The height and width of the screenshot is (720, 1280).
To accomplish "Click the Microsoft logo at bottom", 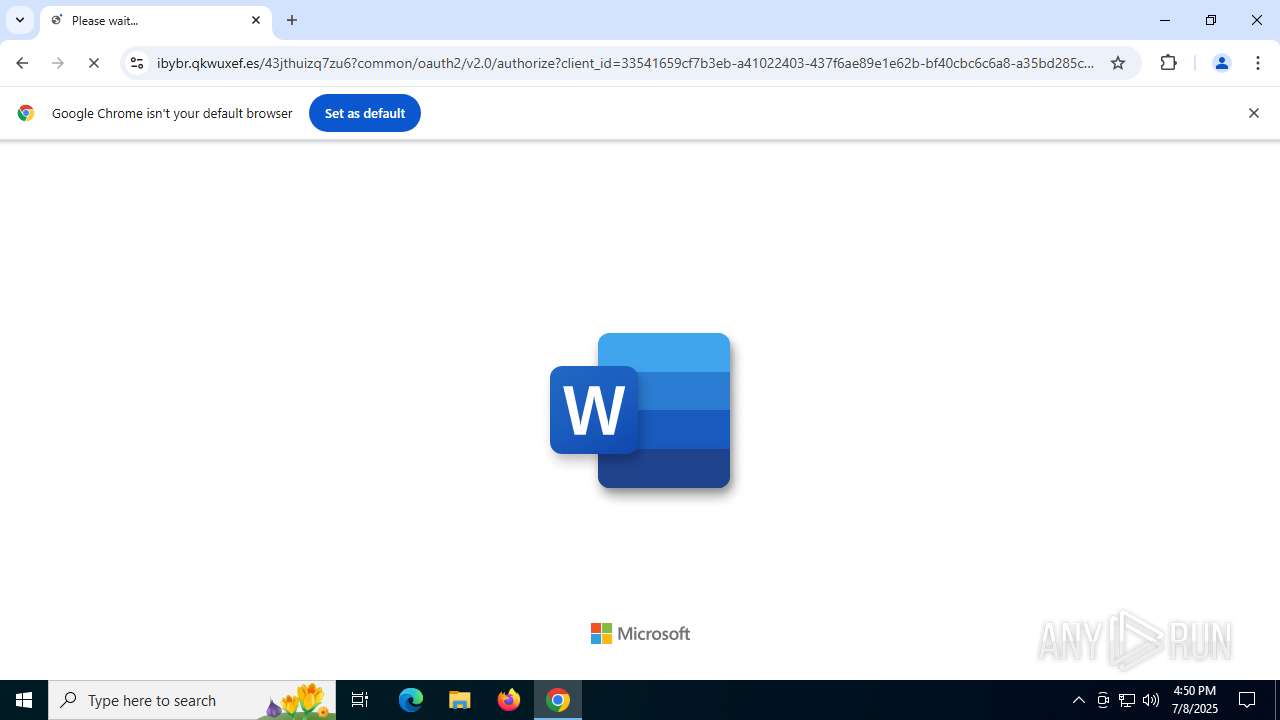I will 640,634.
